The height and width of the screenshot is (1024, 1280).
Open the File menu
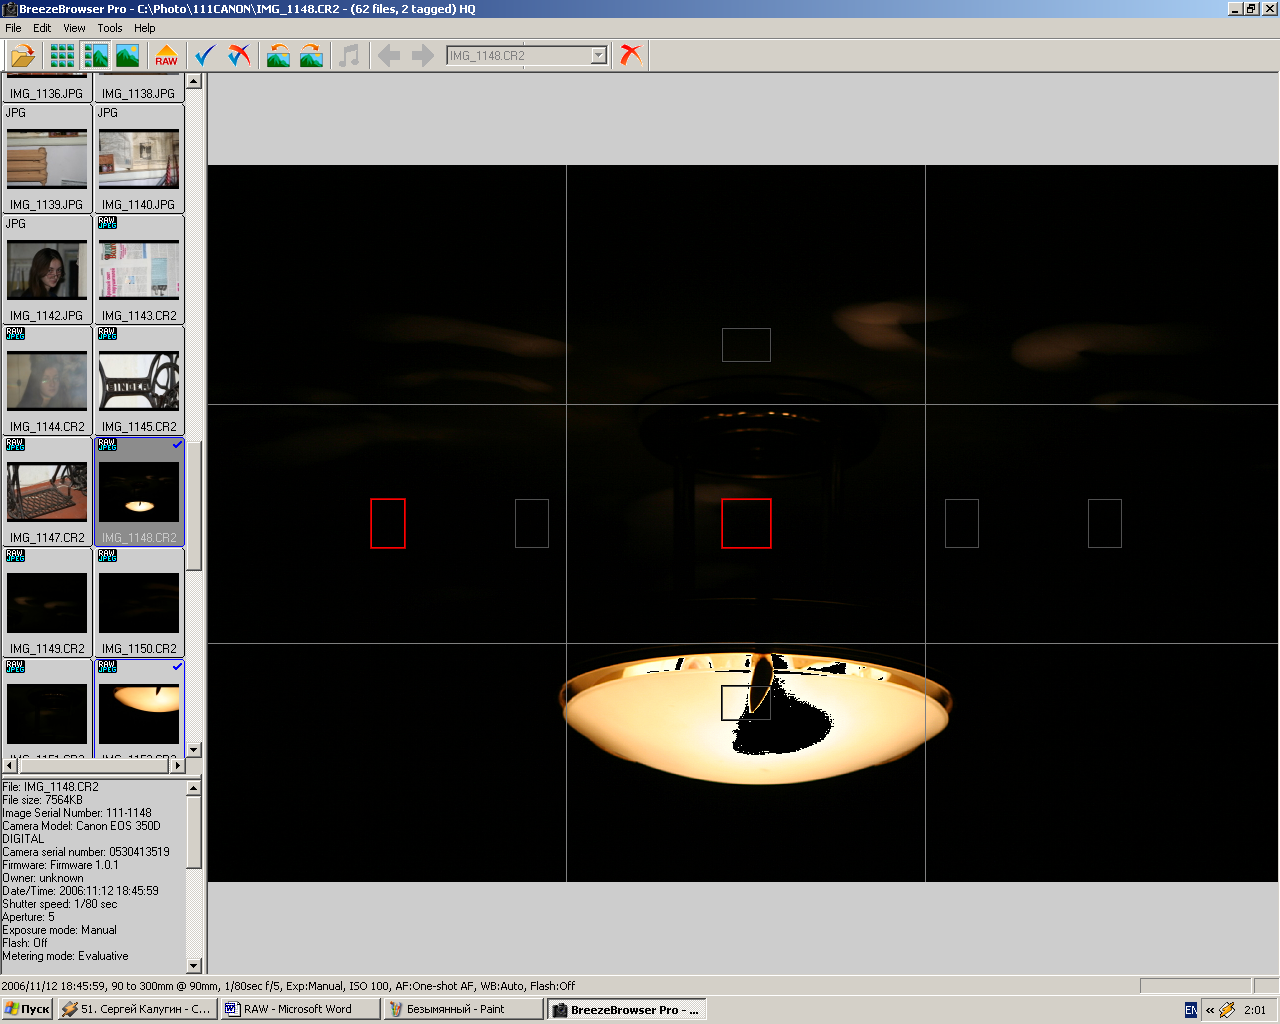13,28
